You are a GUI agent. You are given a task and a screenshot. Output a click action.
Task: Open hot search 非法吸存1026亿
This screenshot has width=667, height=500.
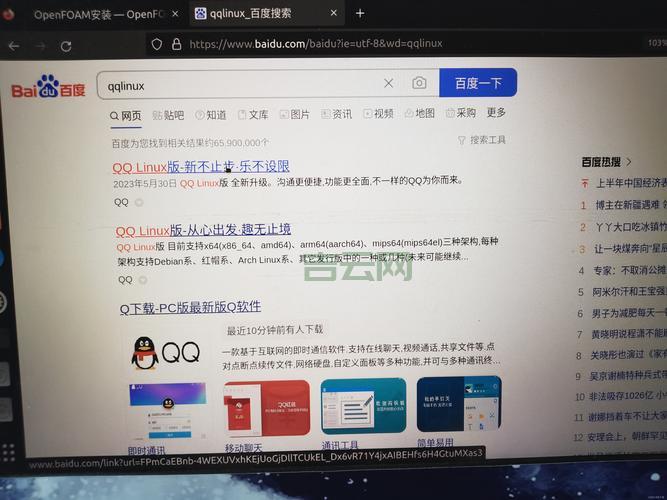[627, 397]
